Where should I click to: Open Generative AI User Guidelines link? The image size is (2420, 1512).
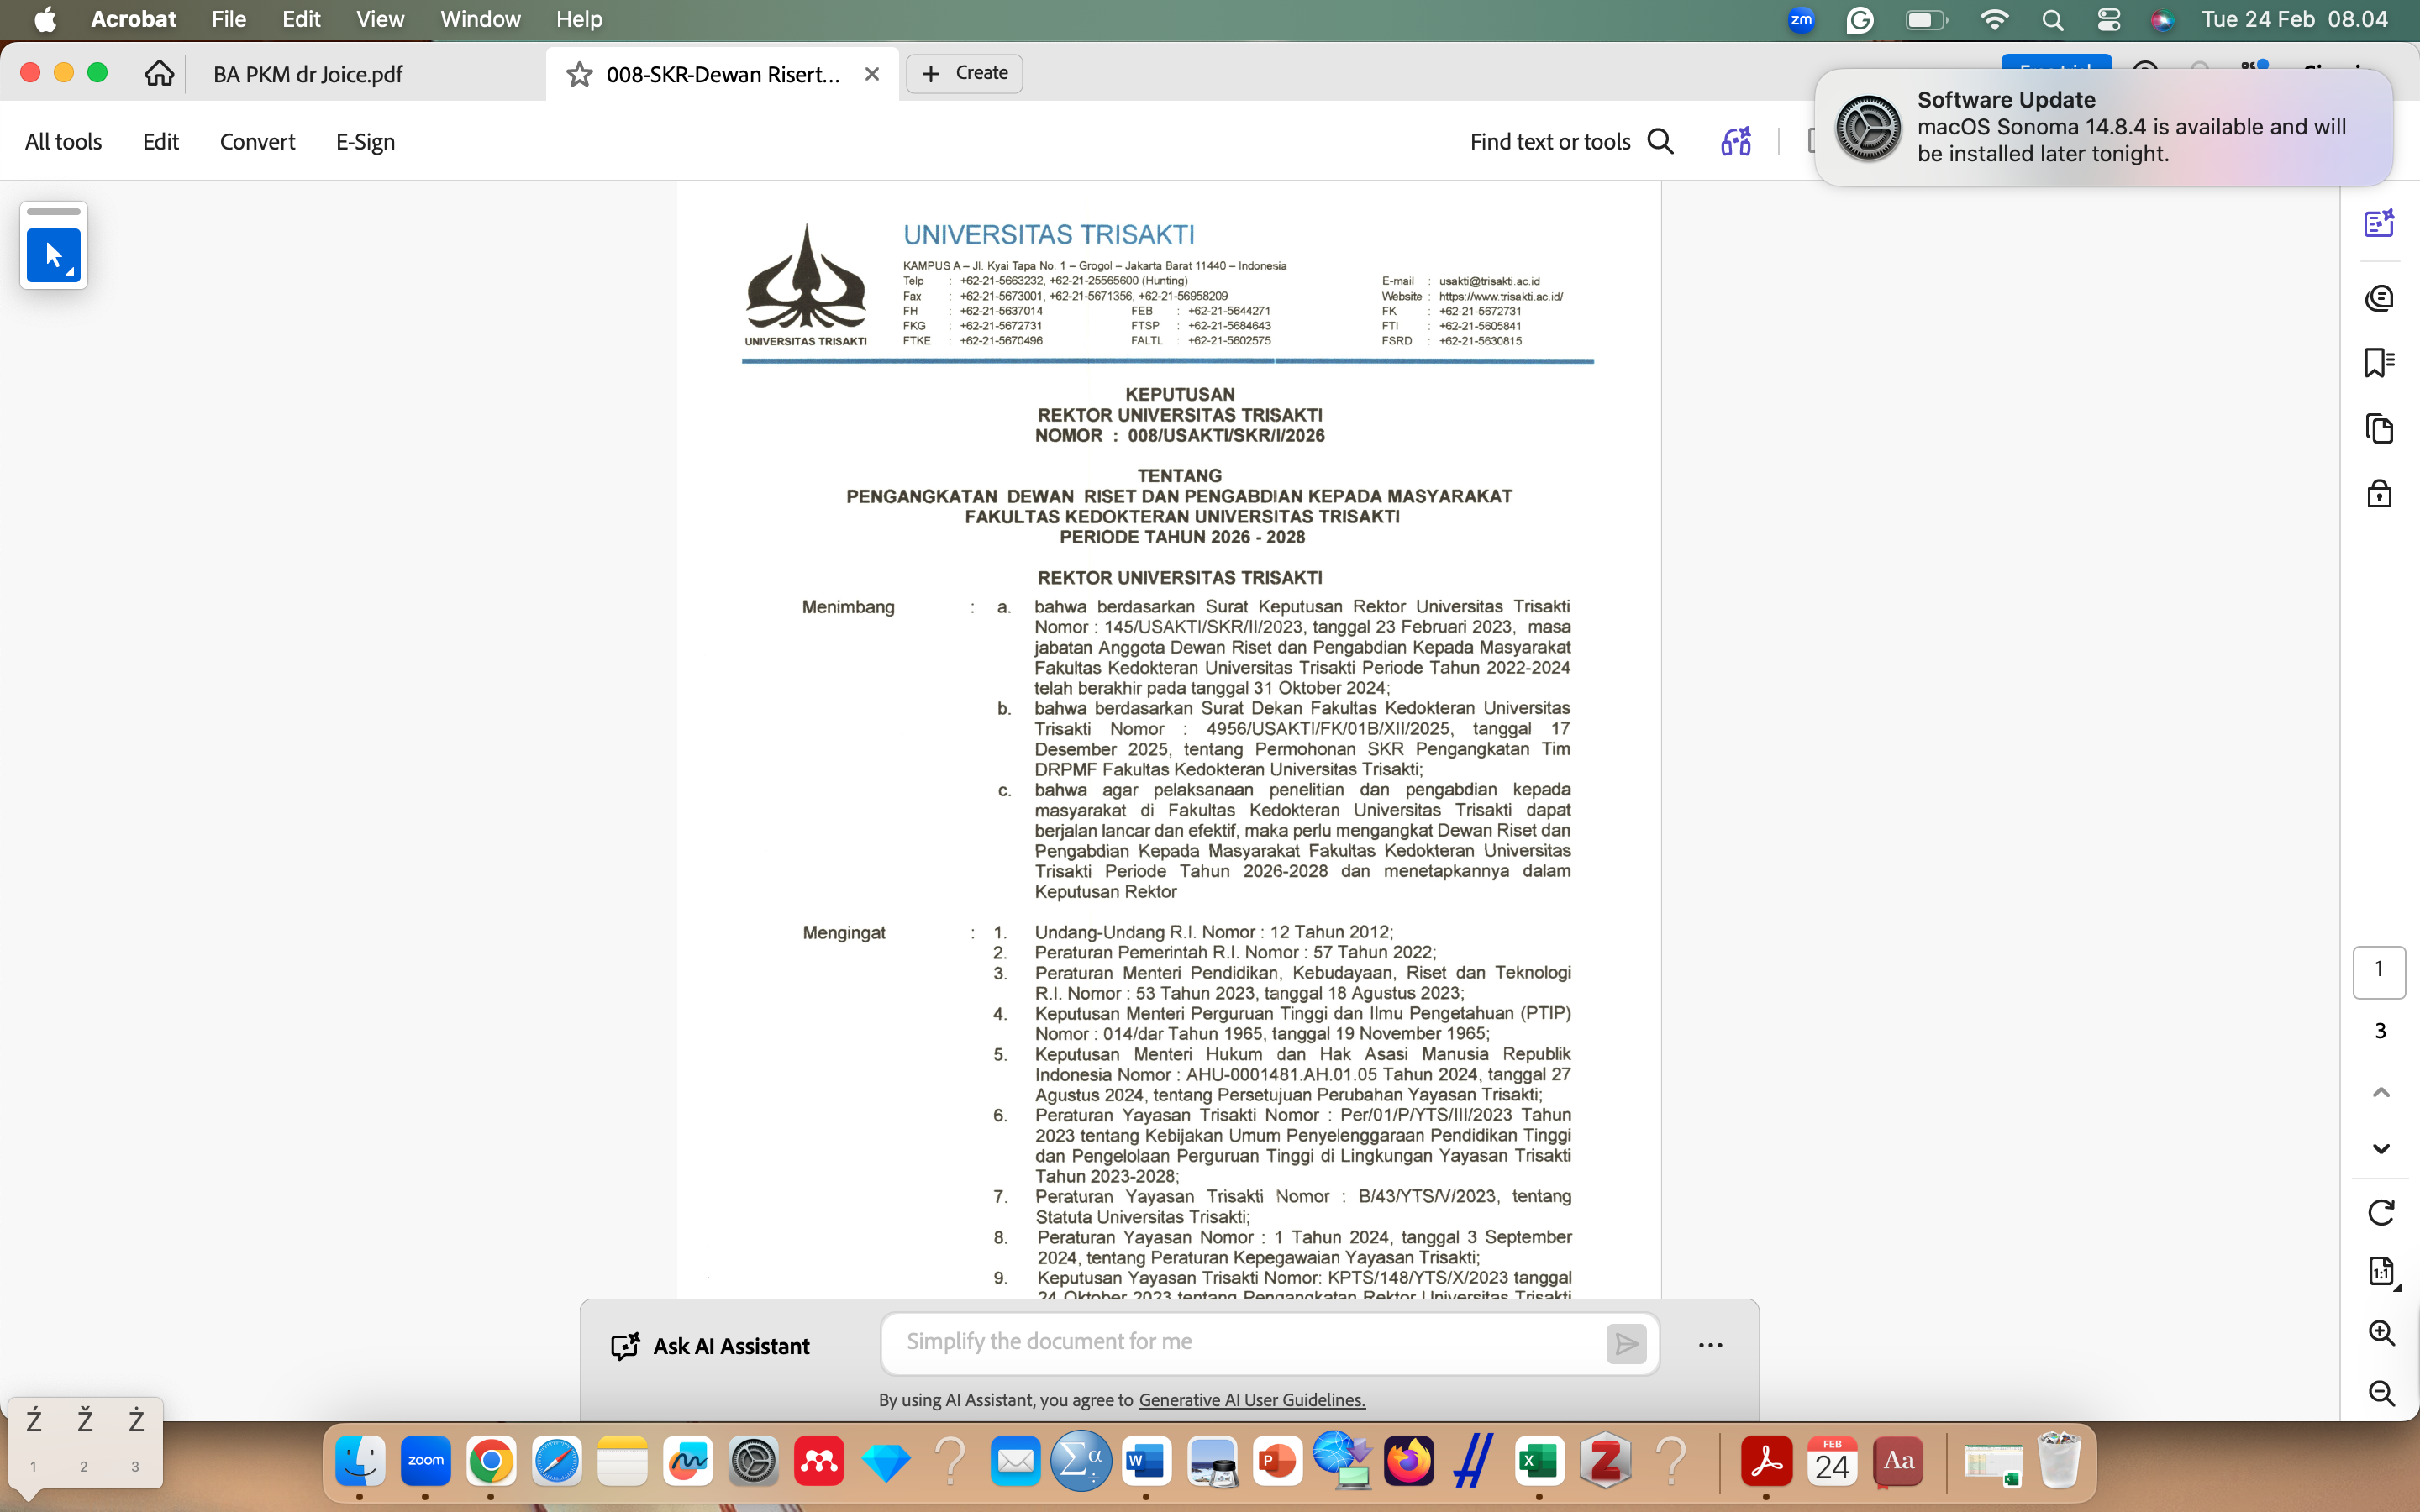[x=1251, y=1400]
